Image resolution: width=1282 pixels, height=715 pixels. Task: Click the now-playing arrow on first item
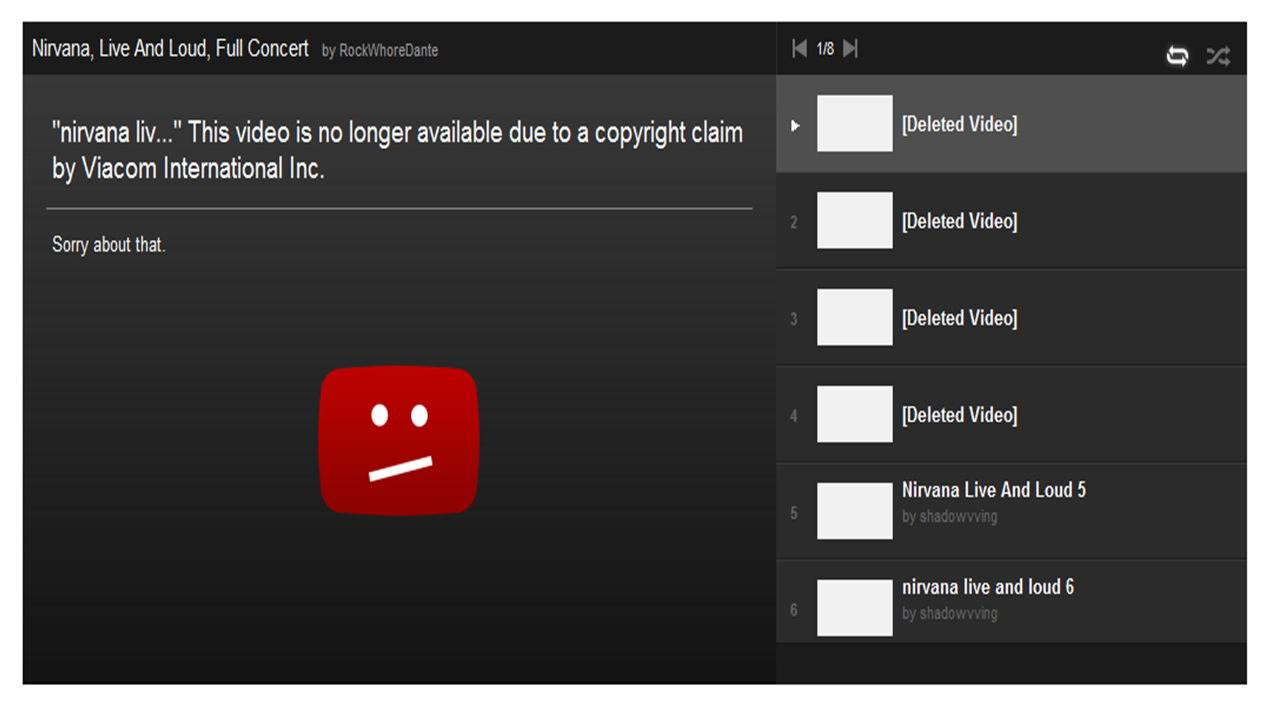795,125
